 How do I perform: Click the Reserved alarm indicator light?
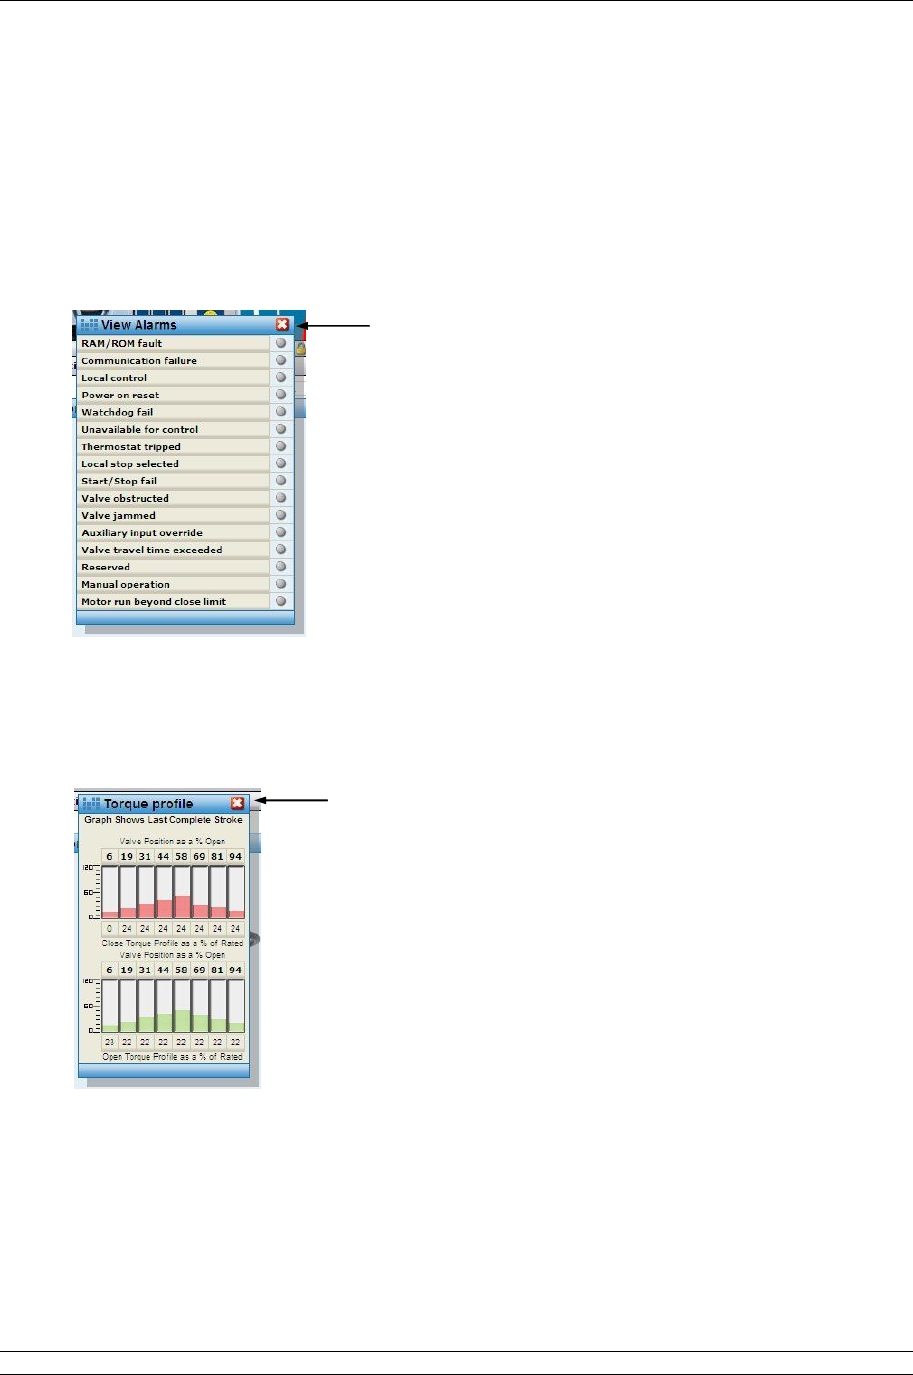click(281, 566)
